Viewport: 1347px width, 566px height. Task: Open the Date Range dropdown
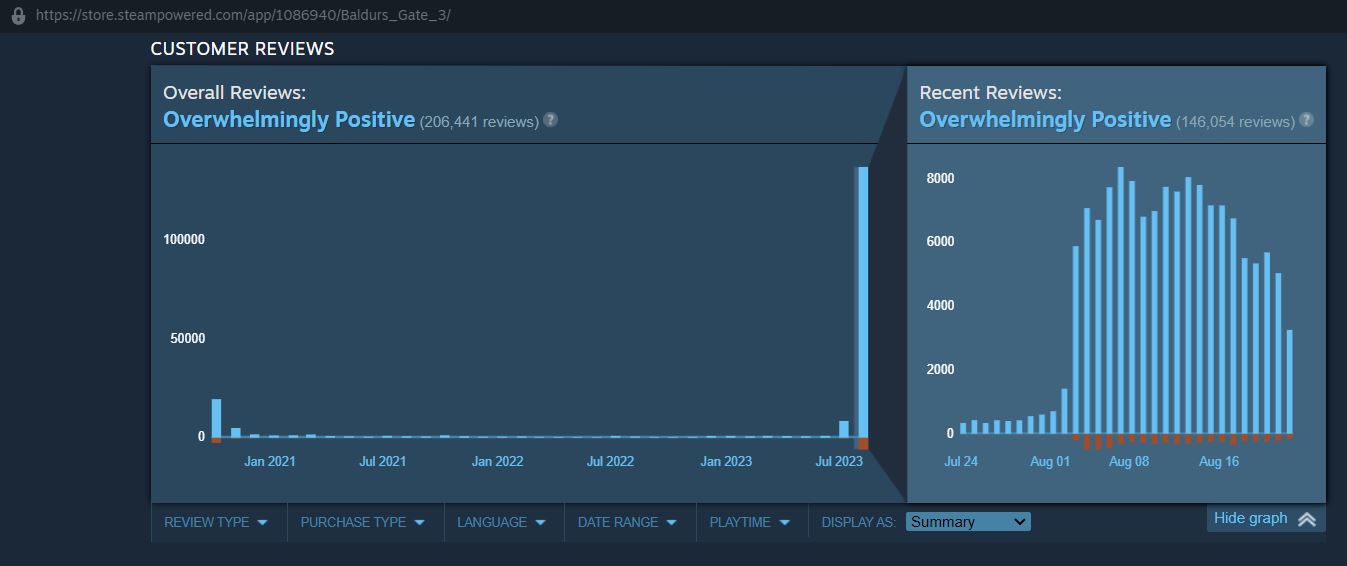628,522
